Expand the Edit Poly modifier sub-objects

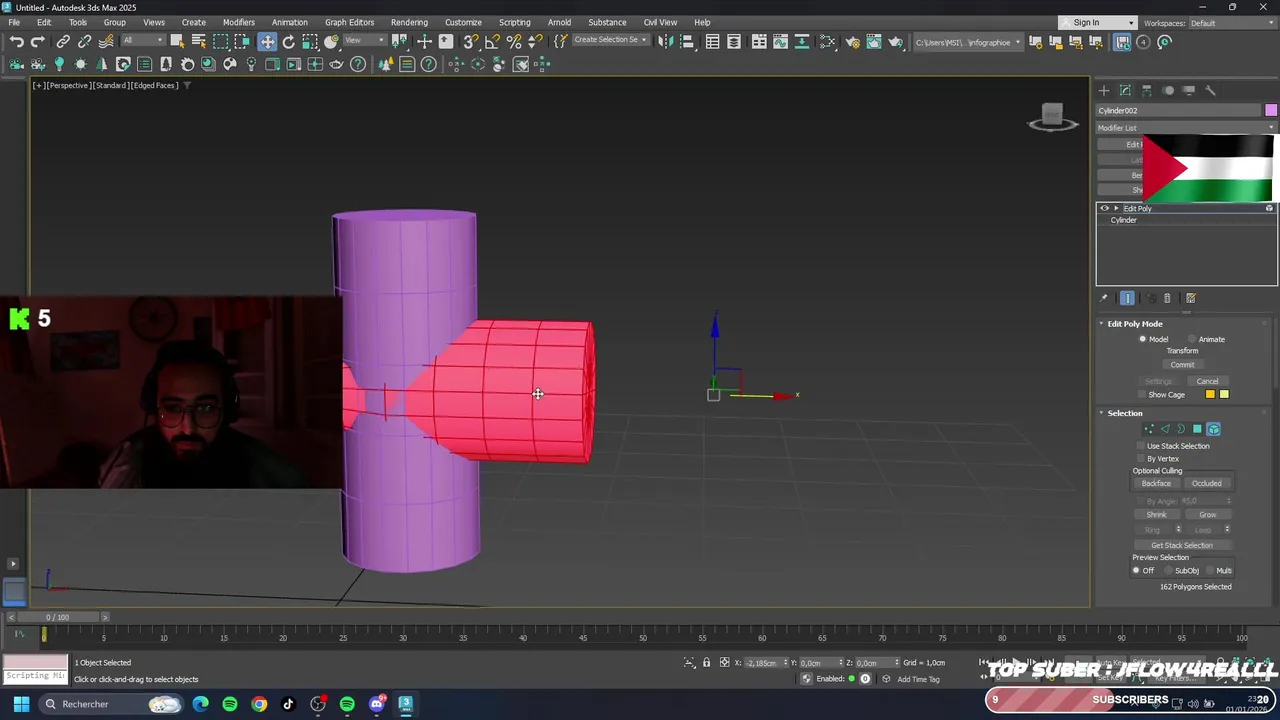pyautogui.click(x=1116, y=208)
